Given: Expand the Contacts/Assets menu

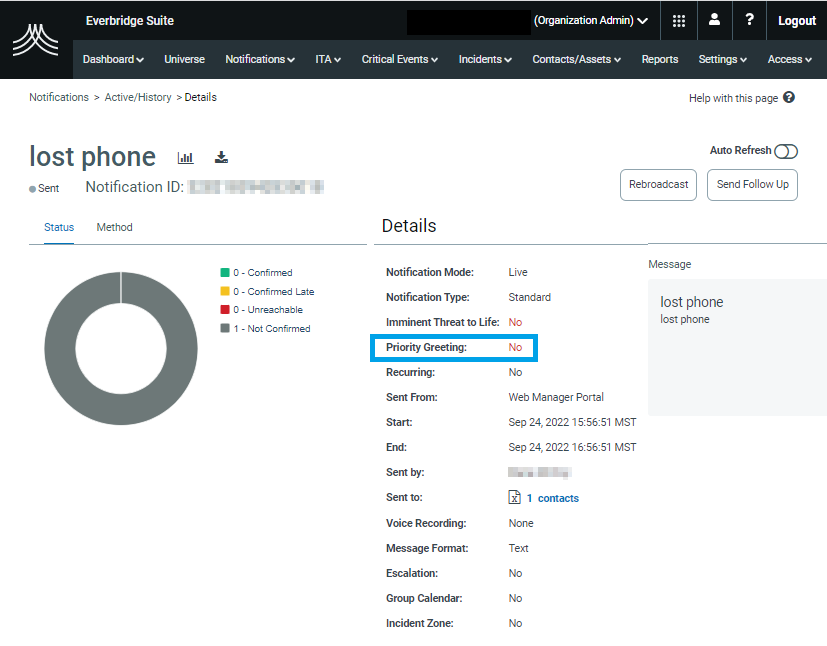Looking at the screenshot, I should click(x=576, y=60).
